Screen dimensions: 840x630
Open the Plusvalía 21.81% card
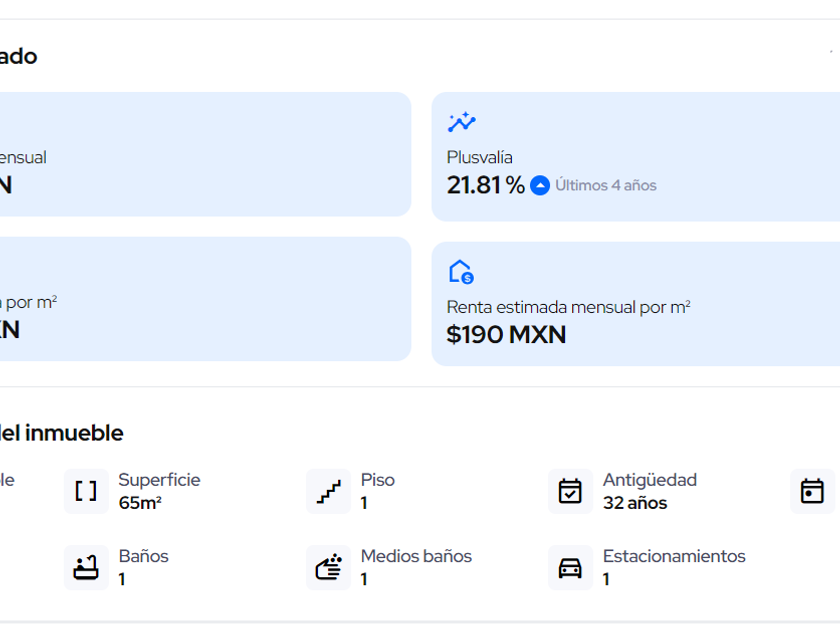[636, 157]
